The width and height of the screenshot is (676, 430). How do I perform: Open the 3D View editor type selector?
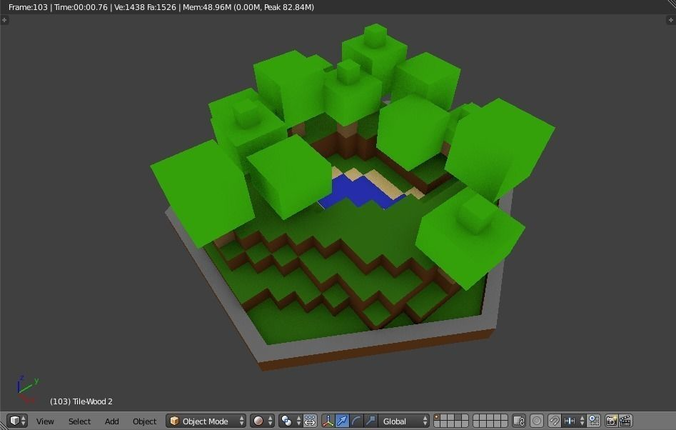coord(18,421)
